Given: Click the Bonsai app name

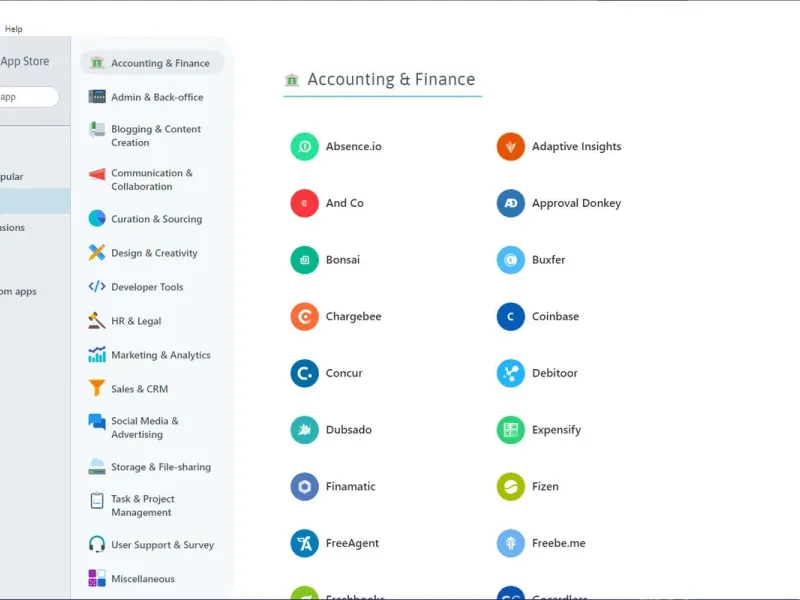Looking at the screenshot, I should [x=343, y=260].
